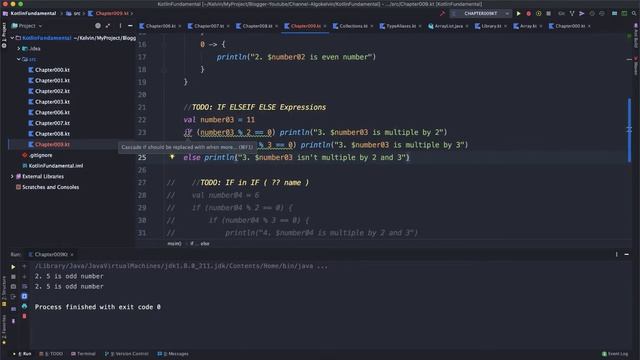Open Search Everywhere magnifier icon
Screen dimensions: 640x360
pos(634,13)
